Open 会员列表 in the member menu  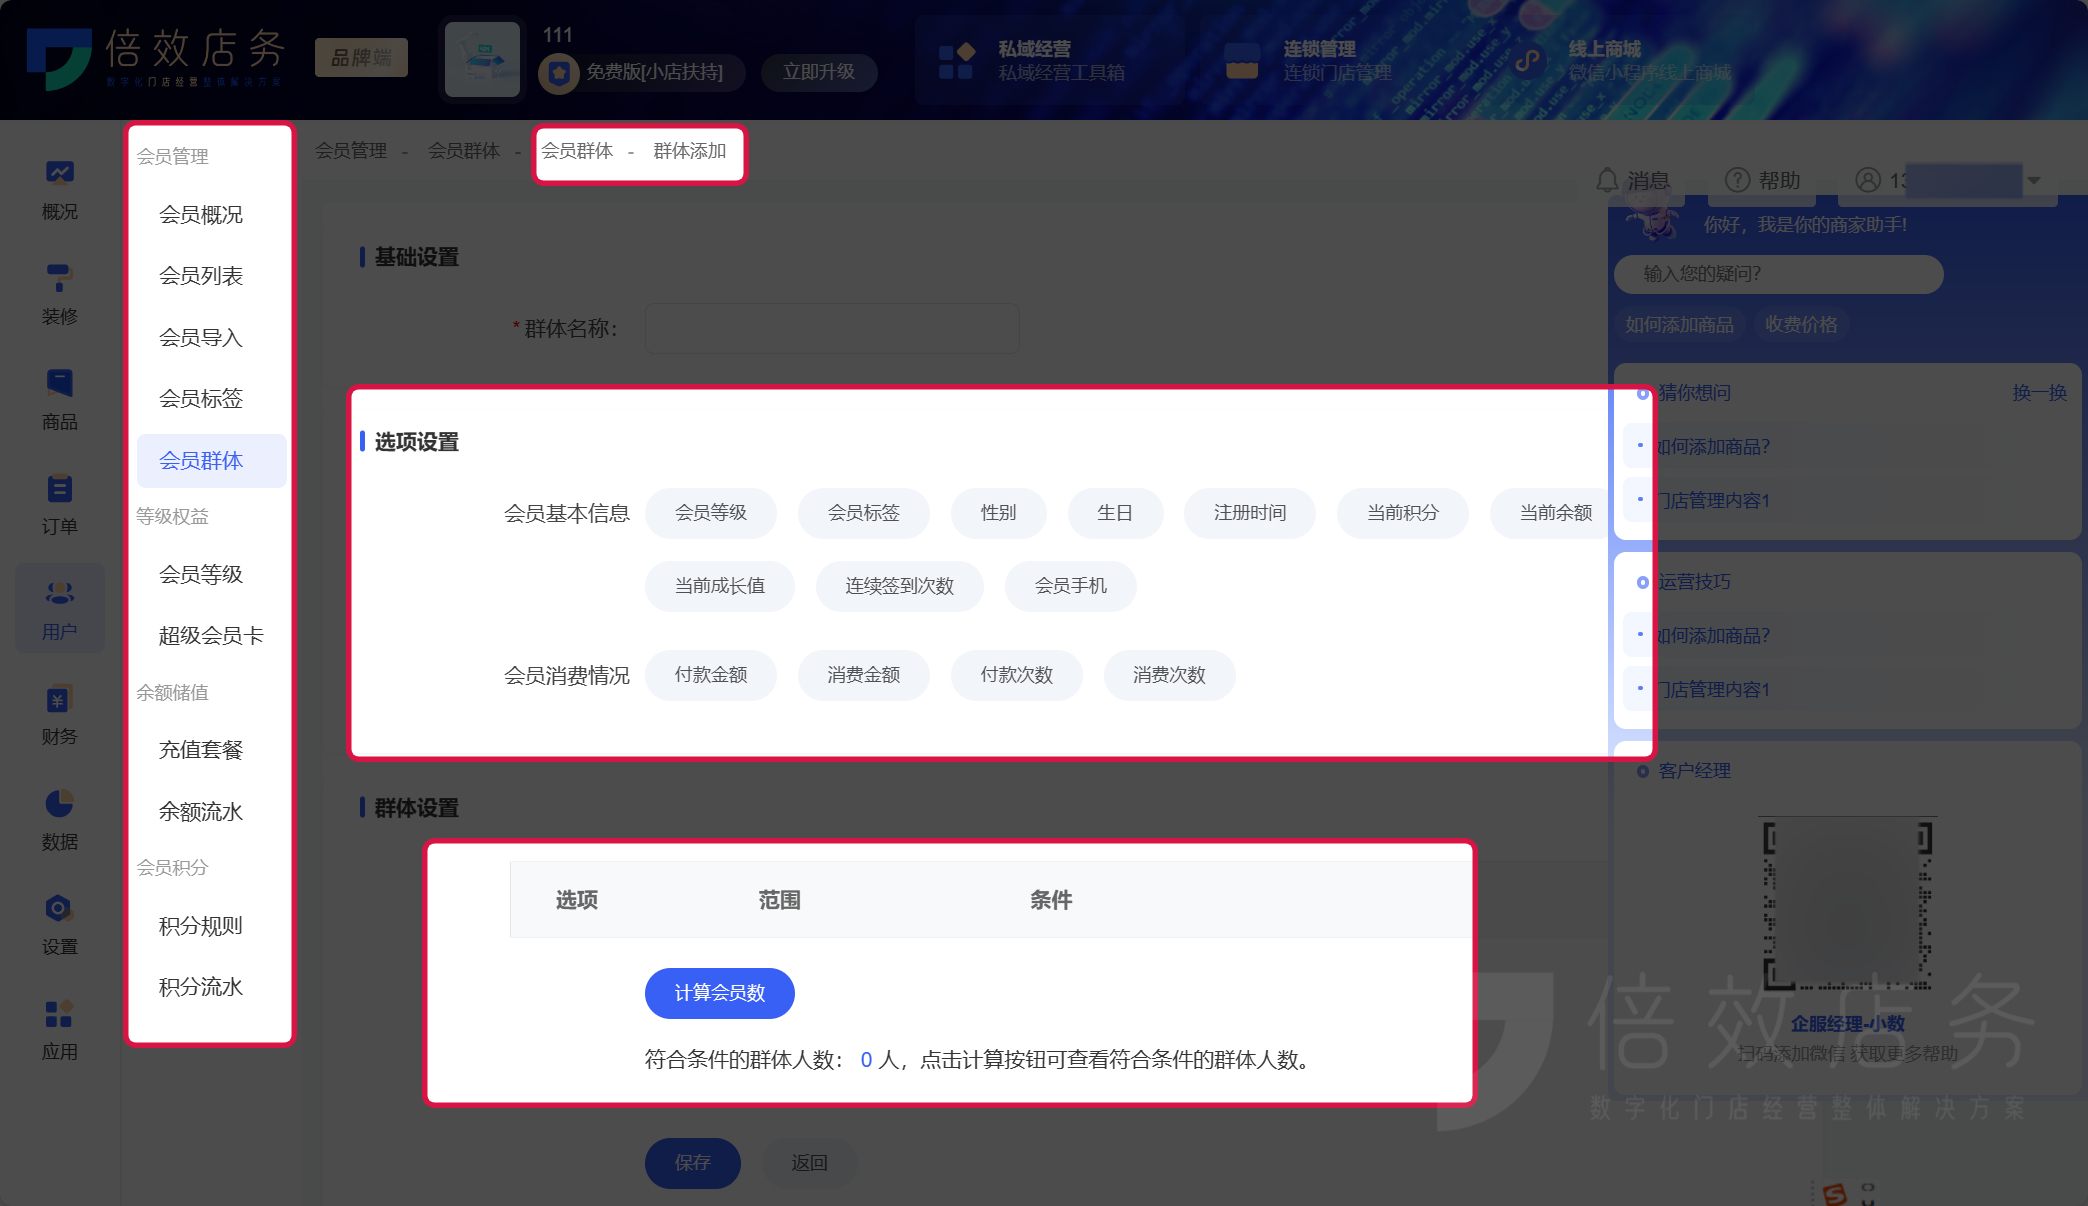(200, 276)
